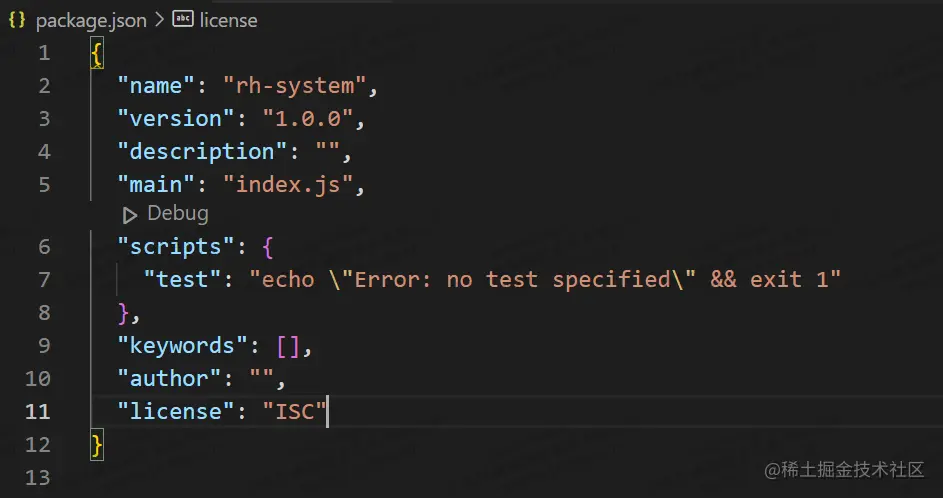Click the closing curly brace on line 12

point(97,444)
